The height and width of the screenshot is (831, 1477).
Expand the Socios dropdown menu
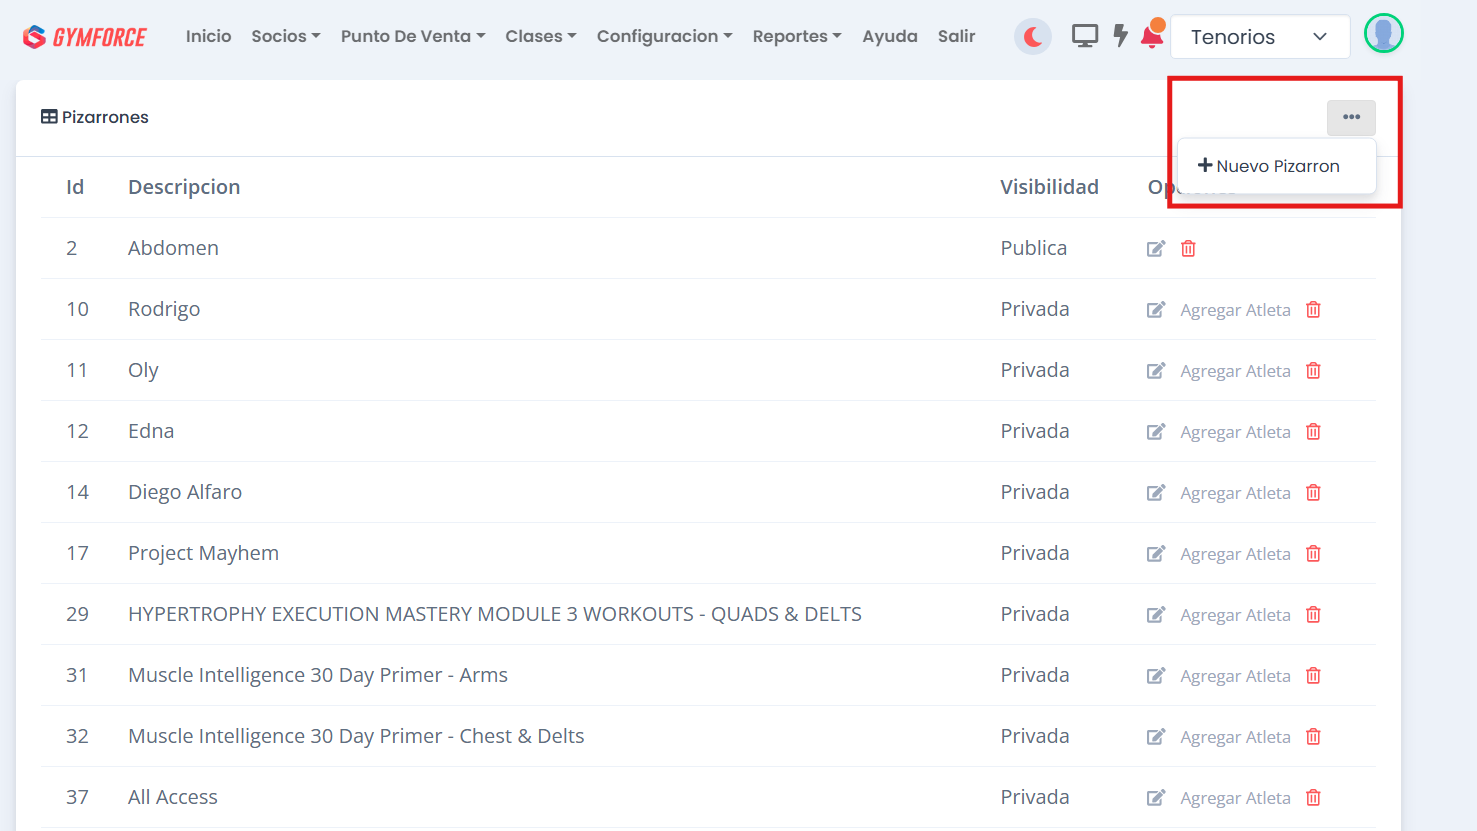[286, 36]
